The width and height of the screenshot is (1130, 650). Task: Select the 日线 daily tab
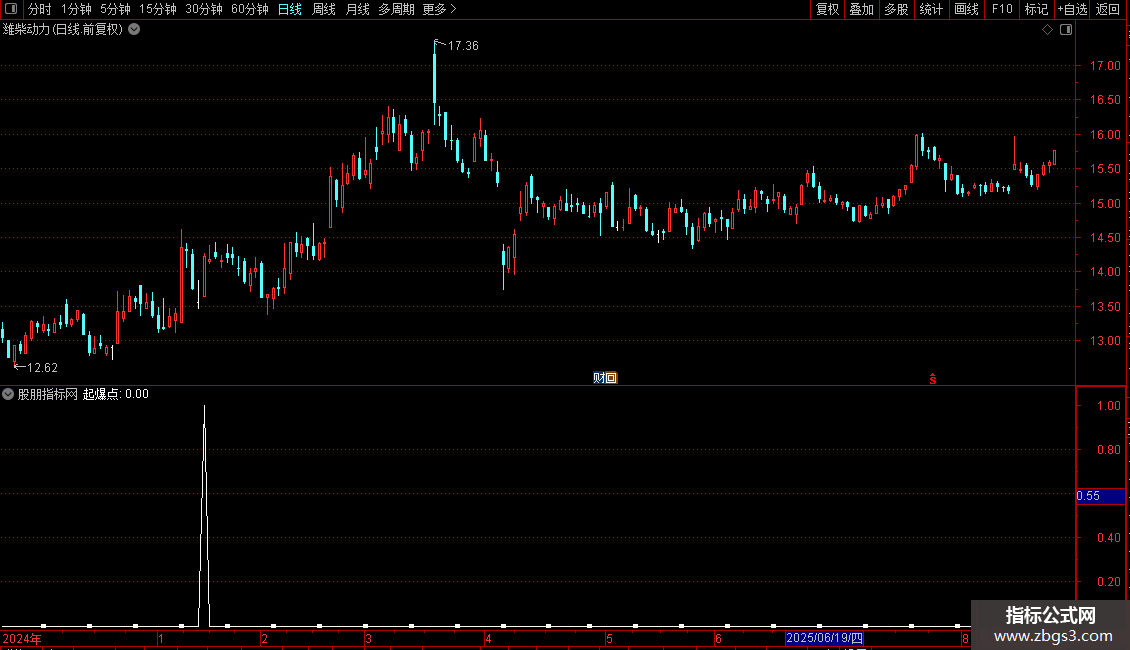(x=290, y=9)
